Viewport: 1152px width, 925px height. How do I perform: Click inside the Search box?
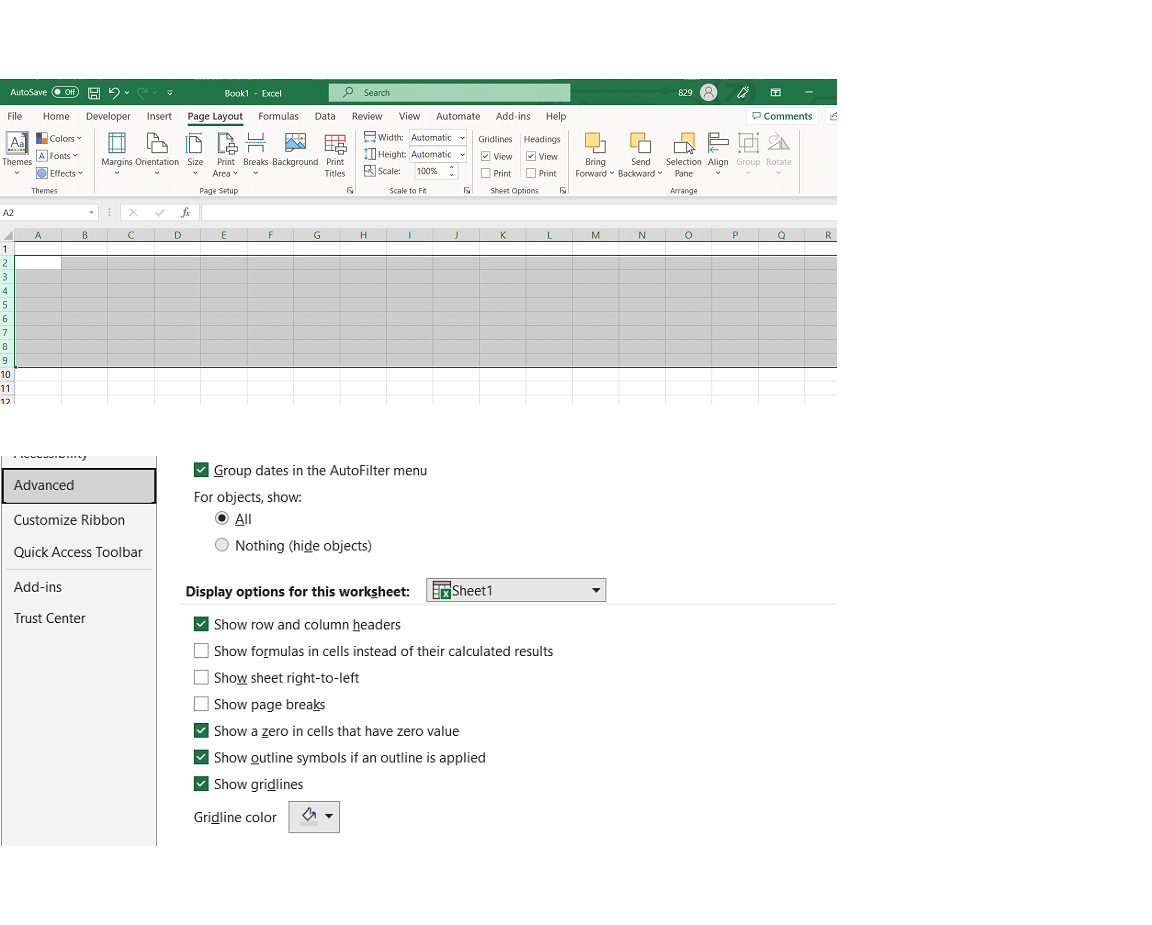point(449,92)
